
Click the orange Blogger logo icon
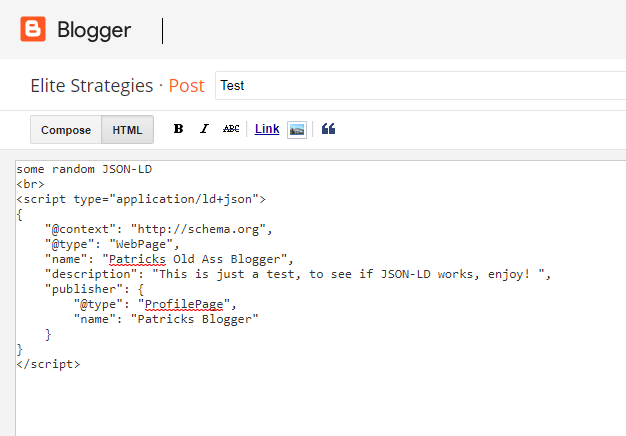click(33, 29)
